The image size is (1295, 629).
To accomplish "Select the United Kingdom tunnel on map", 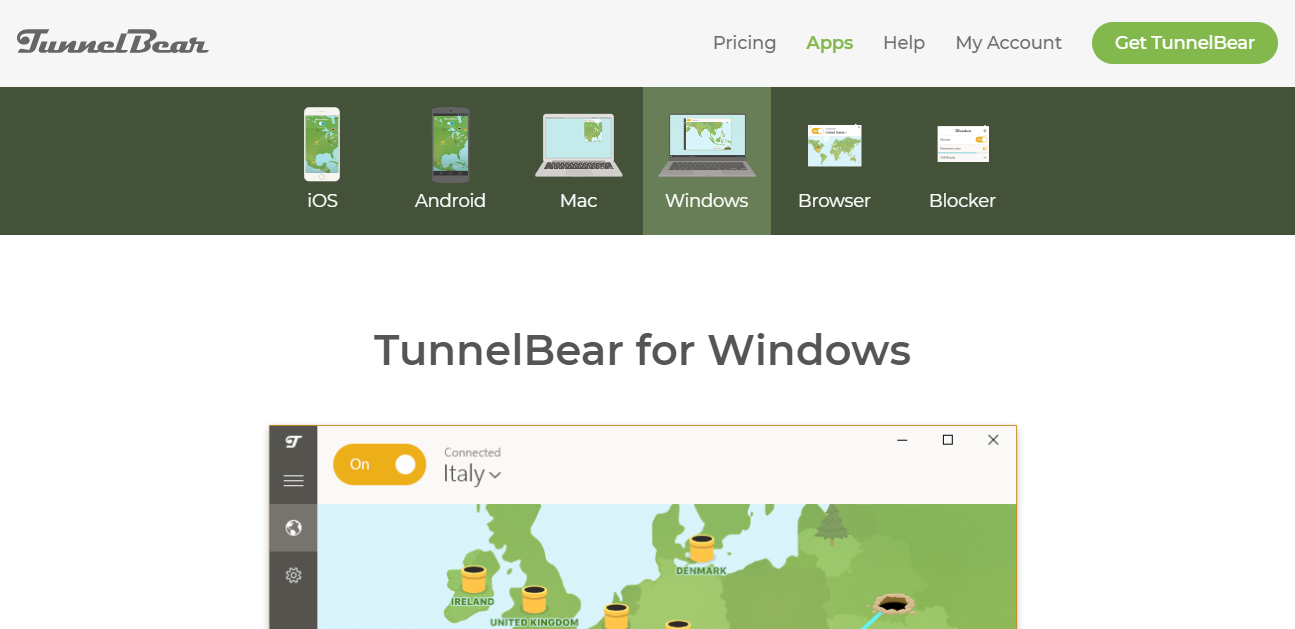I will tap(534, 600).
